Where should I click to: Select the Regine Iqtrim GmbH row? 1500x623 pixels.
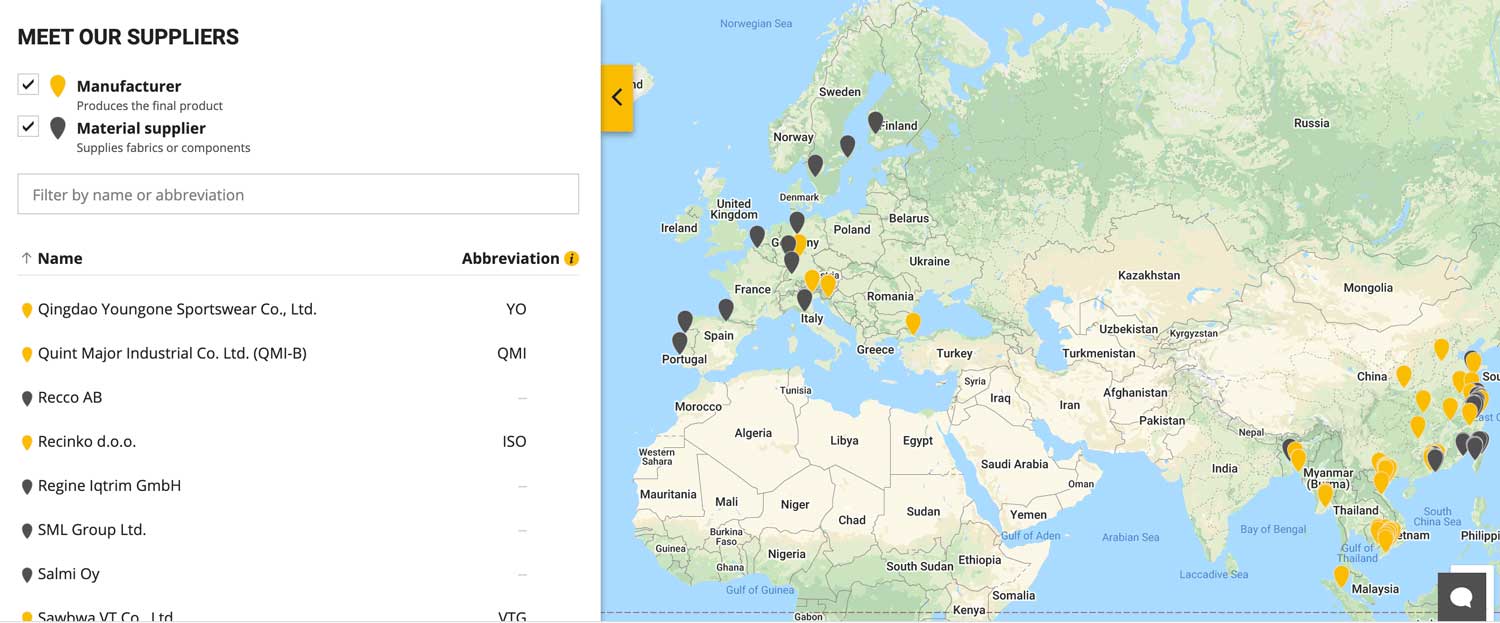tap(298, 485)
